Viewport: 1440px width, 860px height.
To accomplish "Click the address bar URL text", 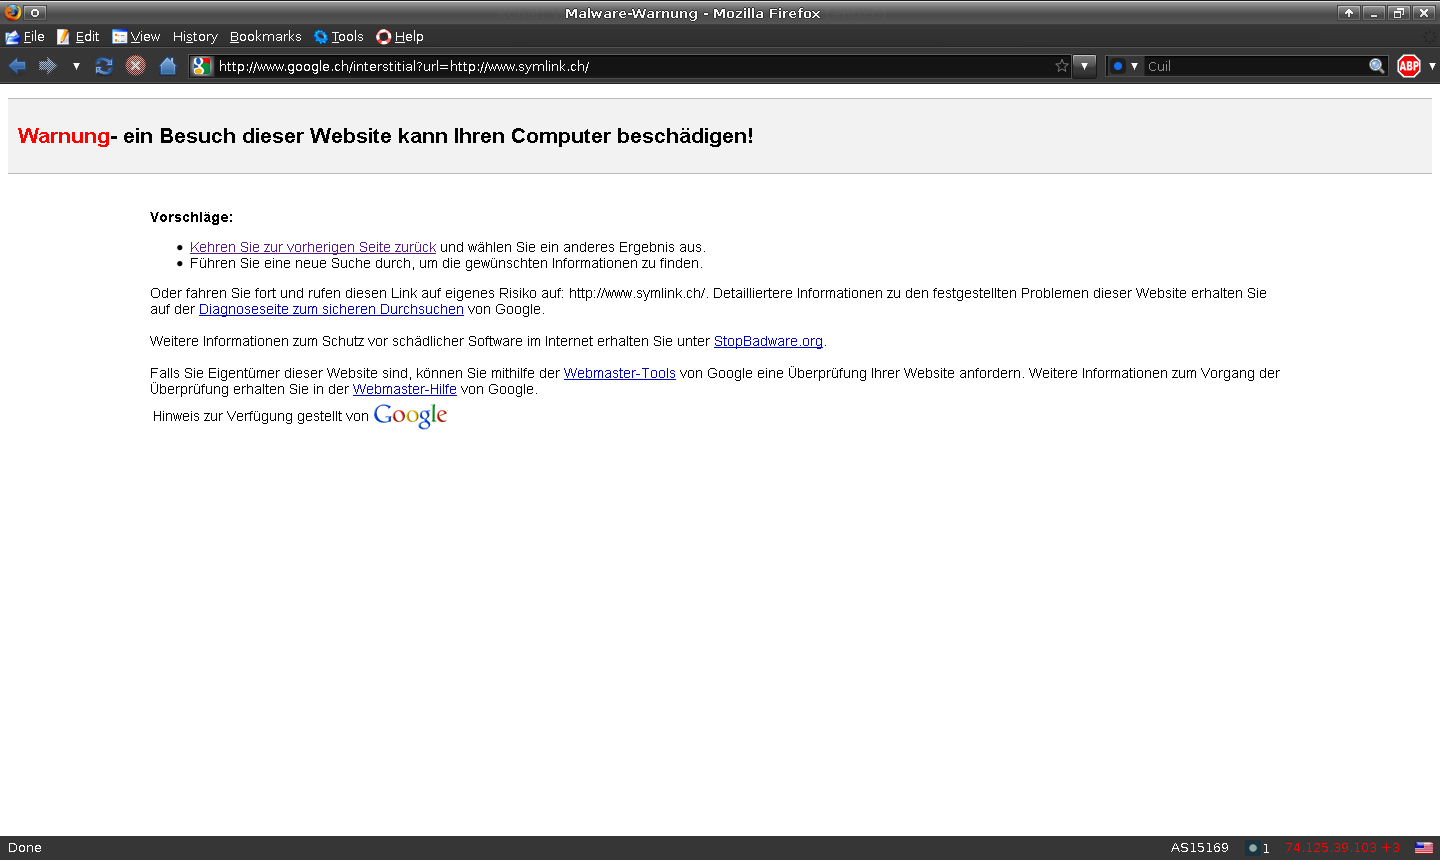I will click(x=404, y=66).
